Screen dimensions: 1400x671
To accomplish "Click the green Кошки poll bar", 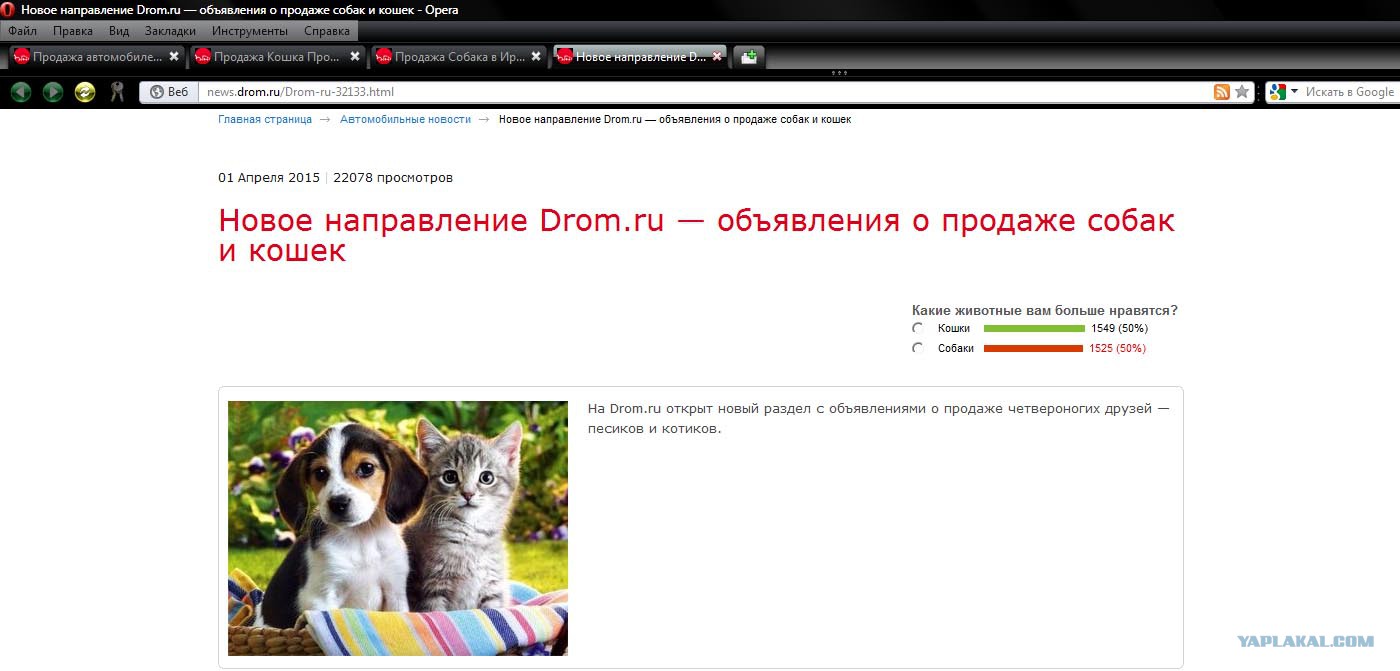I will (1034, 328).
